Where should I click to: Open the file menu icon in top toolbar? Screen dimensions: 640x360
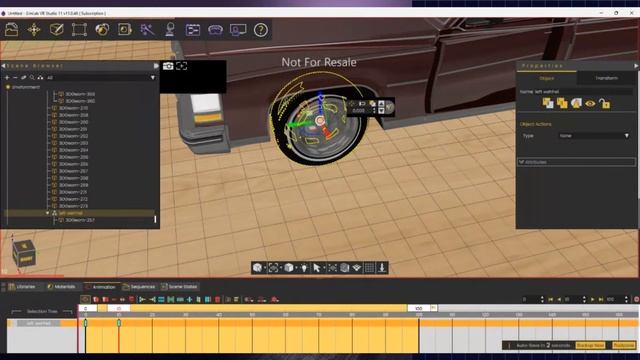pyautogui.click(x=11, y=29)
